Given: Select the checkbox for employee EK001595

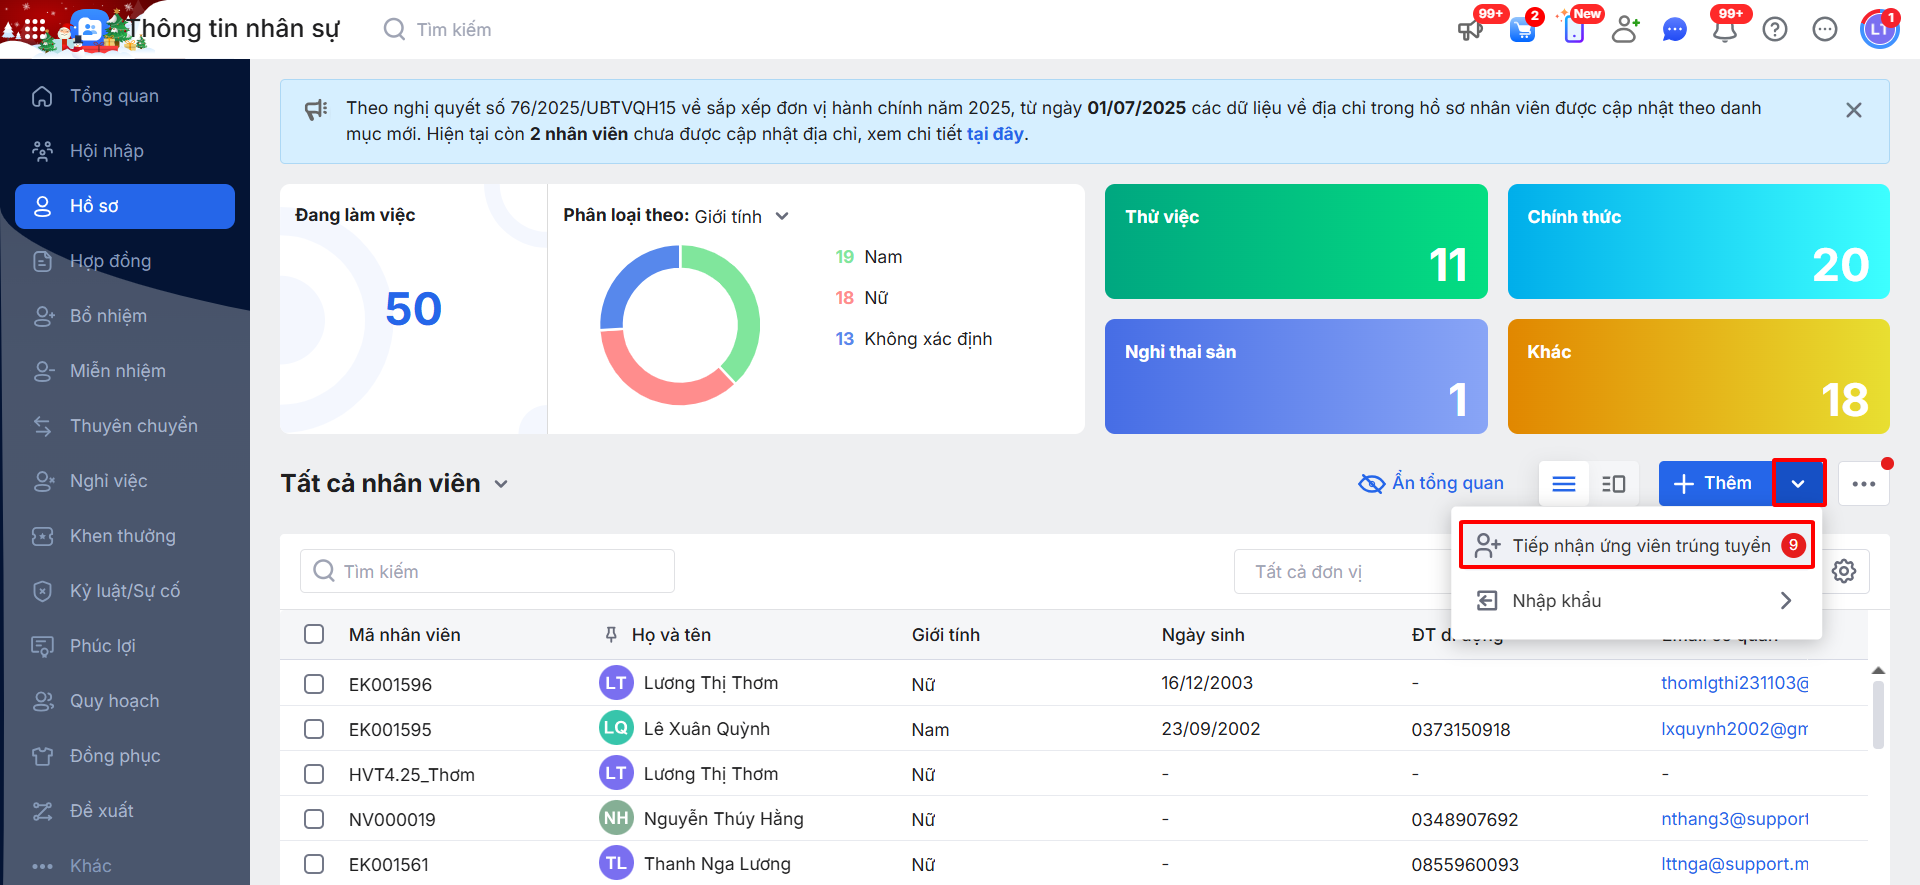Looking at the screenshot, I should [314, 729].
